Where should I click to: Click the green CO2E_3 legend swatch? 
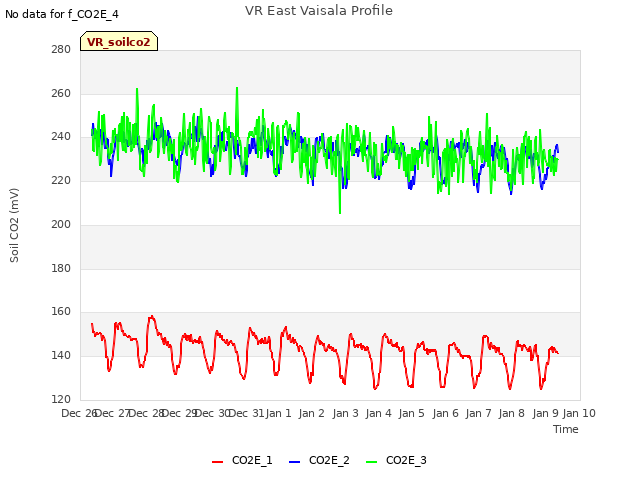(x=371, y=462)
